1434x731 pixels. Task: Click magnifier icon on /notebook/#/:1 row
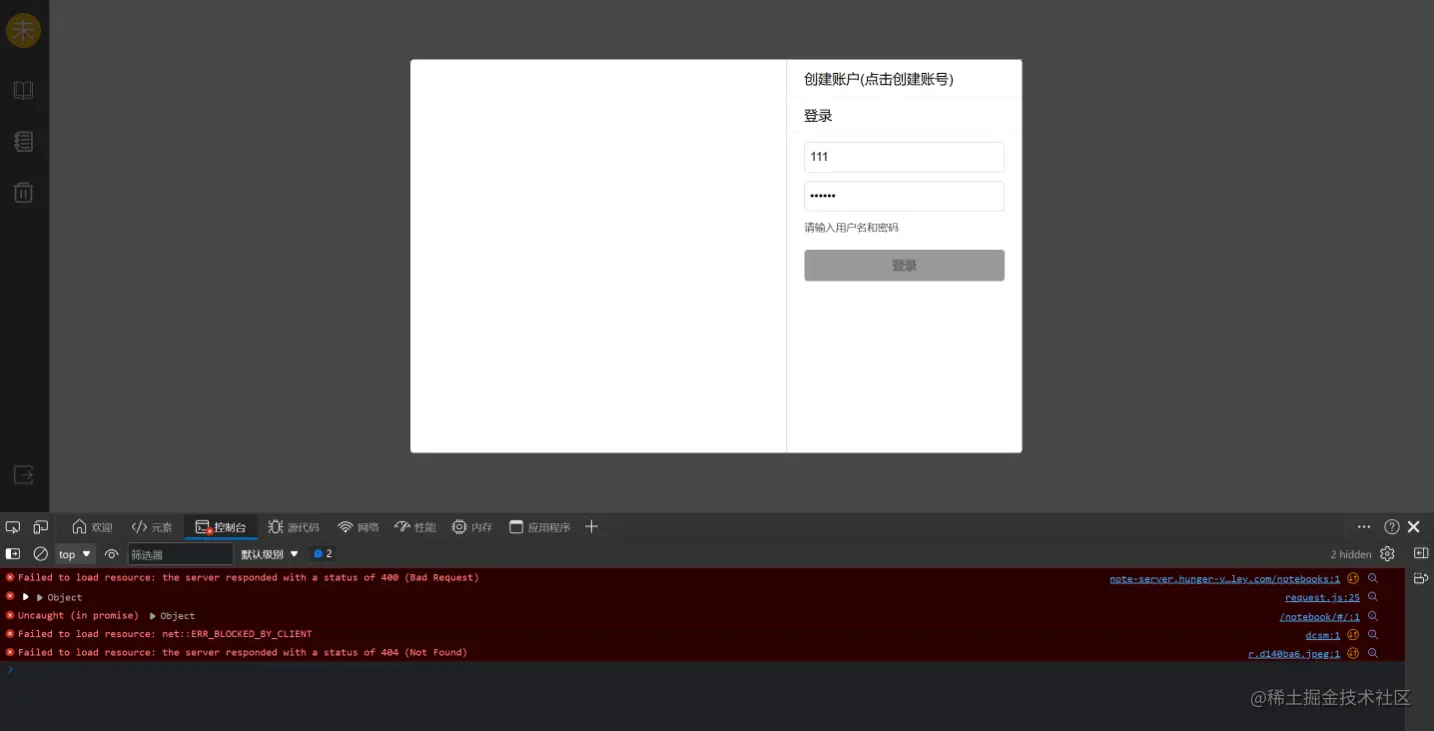point(1373,616)
